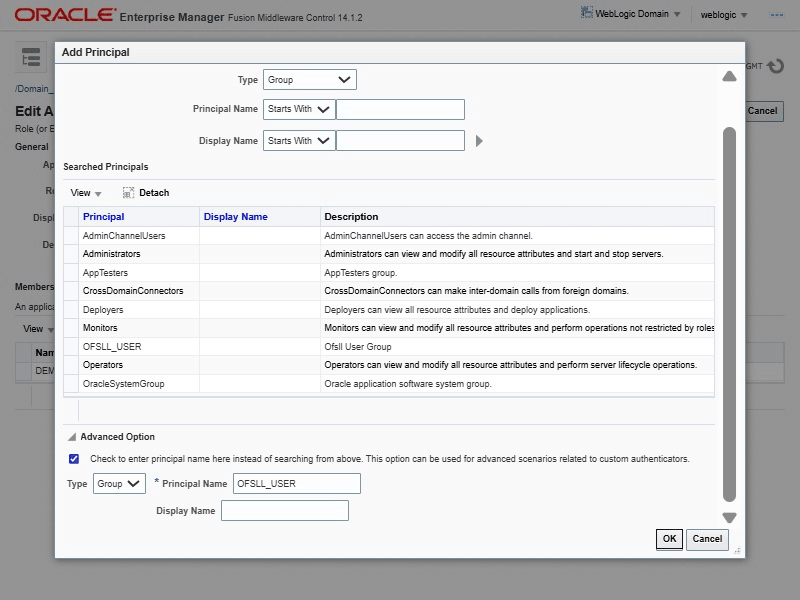Open Display Name Starts With dropdown
This screenshot has width=800, height=600.
click(299, 141)
